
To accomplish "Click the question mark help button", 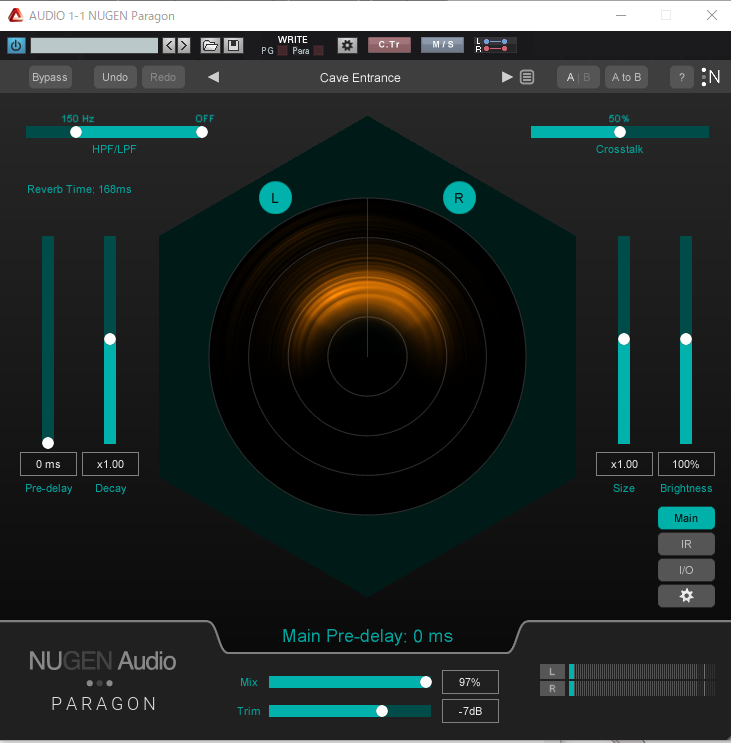I will (x=682, y=77).
